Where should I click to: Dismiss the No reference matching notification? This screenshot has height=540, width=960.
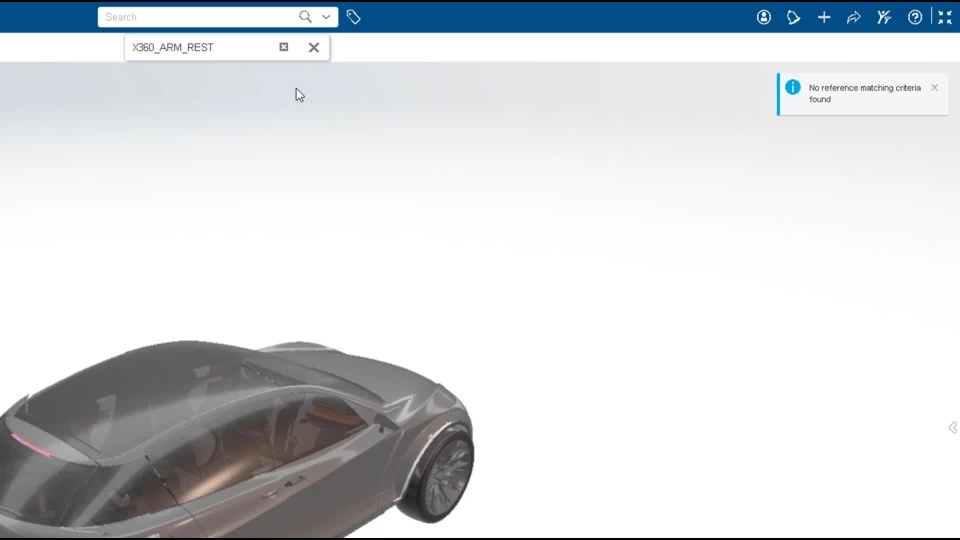tap(934, 88)
